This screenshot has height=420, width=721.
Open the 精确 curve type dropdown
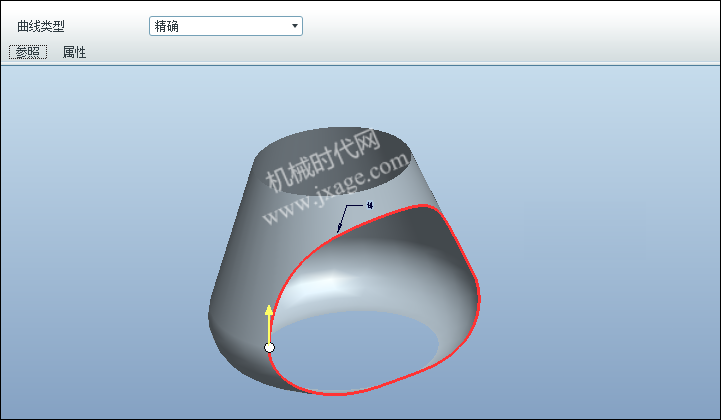pyautogui.click(x=226, y=26)
